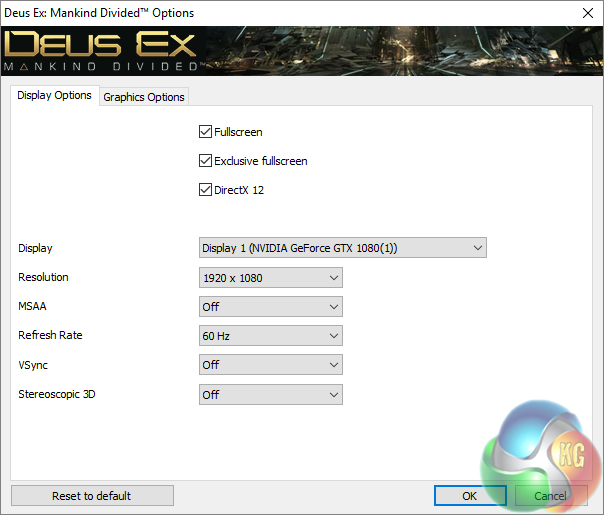Viewport: 604px width, 515px height.
Task: Switch to Graphics Options tab
Action: point(144,97)
